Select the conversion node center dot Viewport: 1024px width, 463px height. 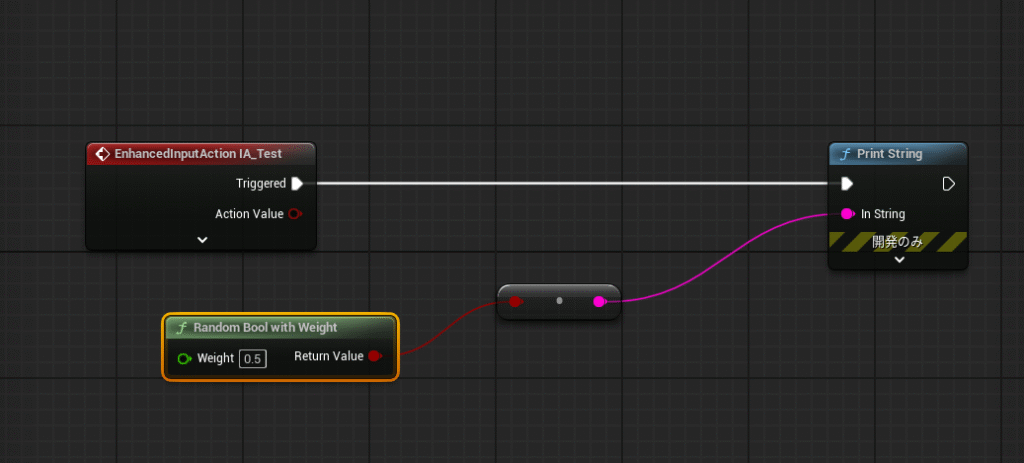(x=559, y=301)
